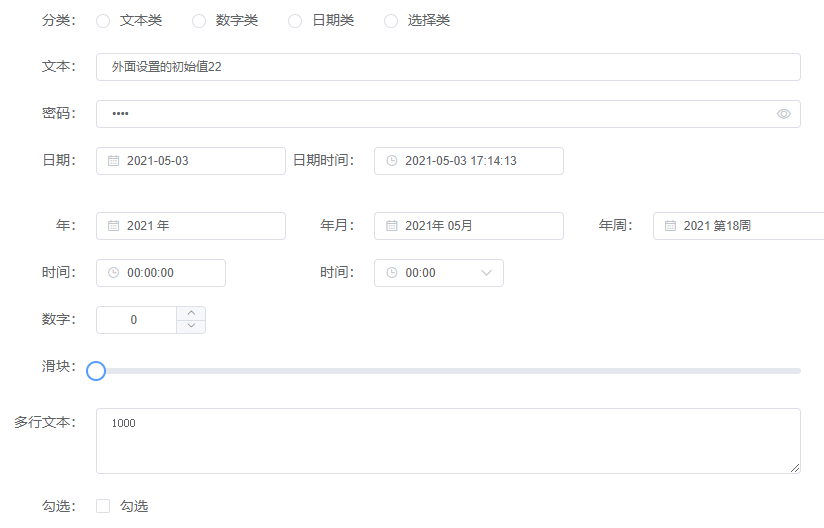
Task: Click the 勾选 checkbox label text
Action: (134, 506)
